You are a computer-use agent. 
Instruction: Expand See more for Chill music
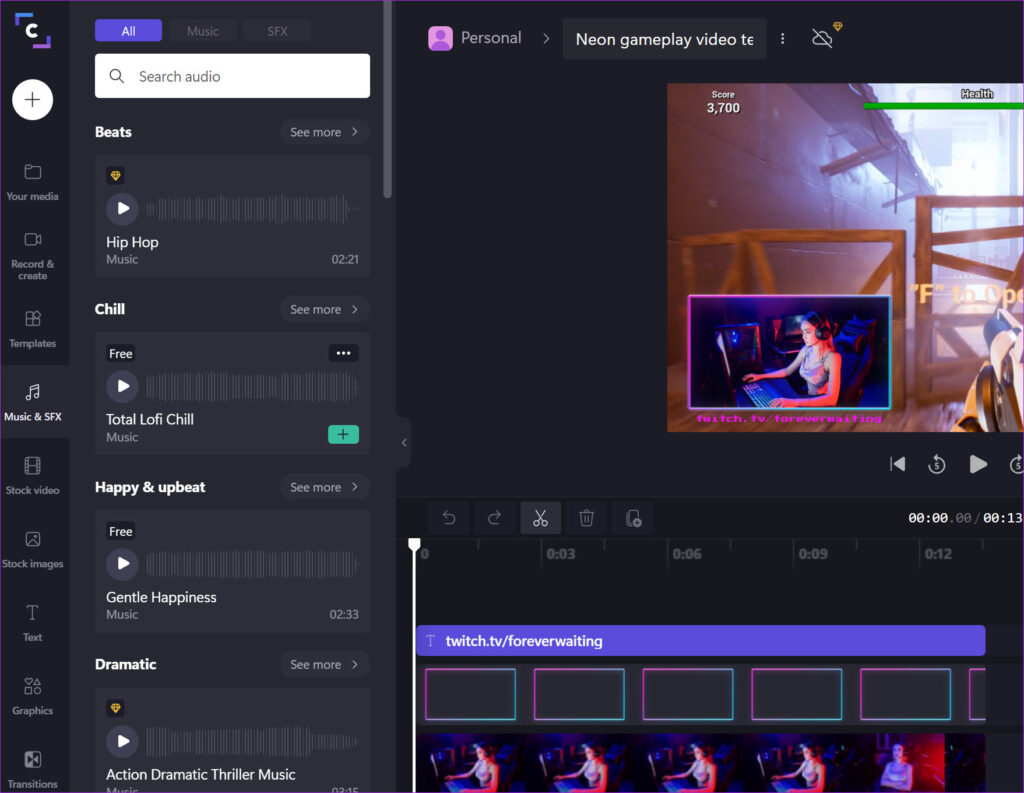324,309
